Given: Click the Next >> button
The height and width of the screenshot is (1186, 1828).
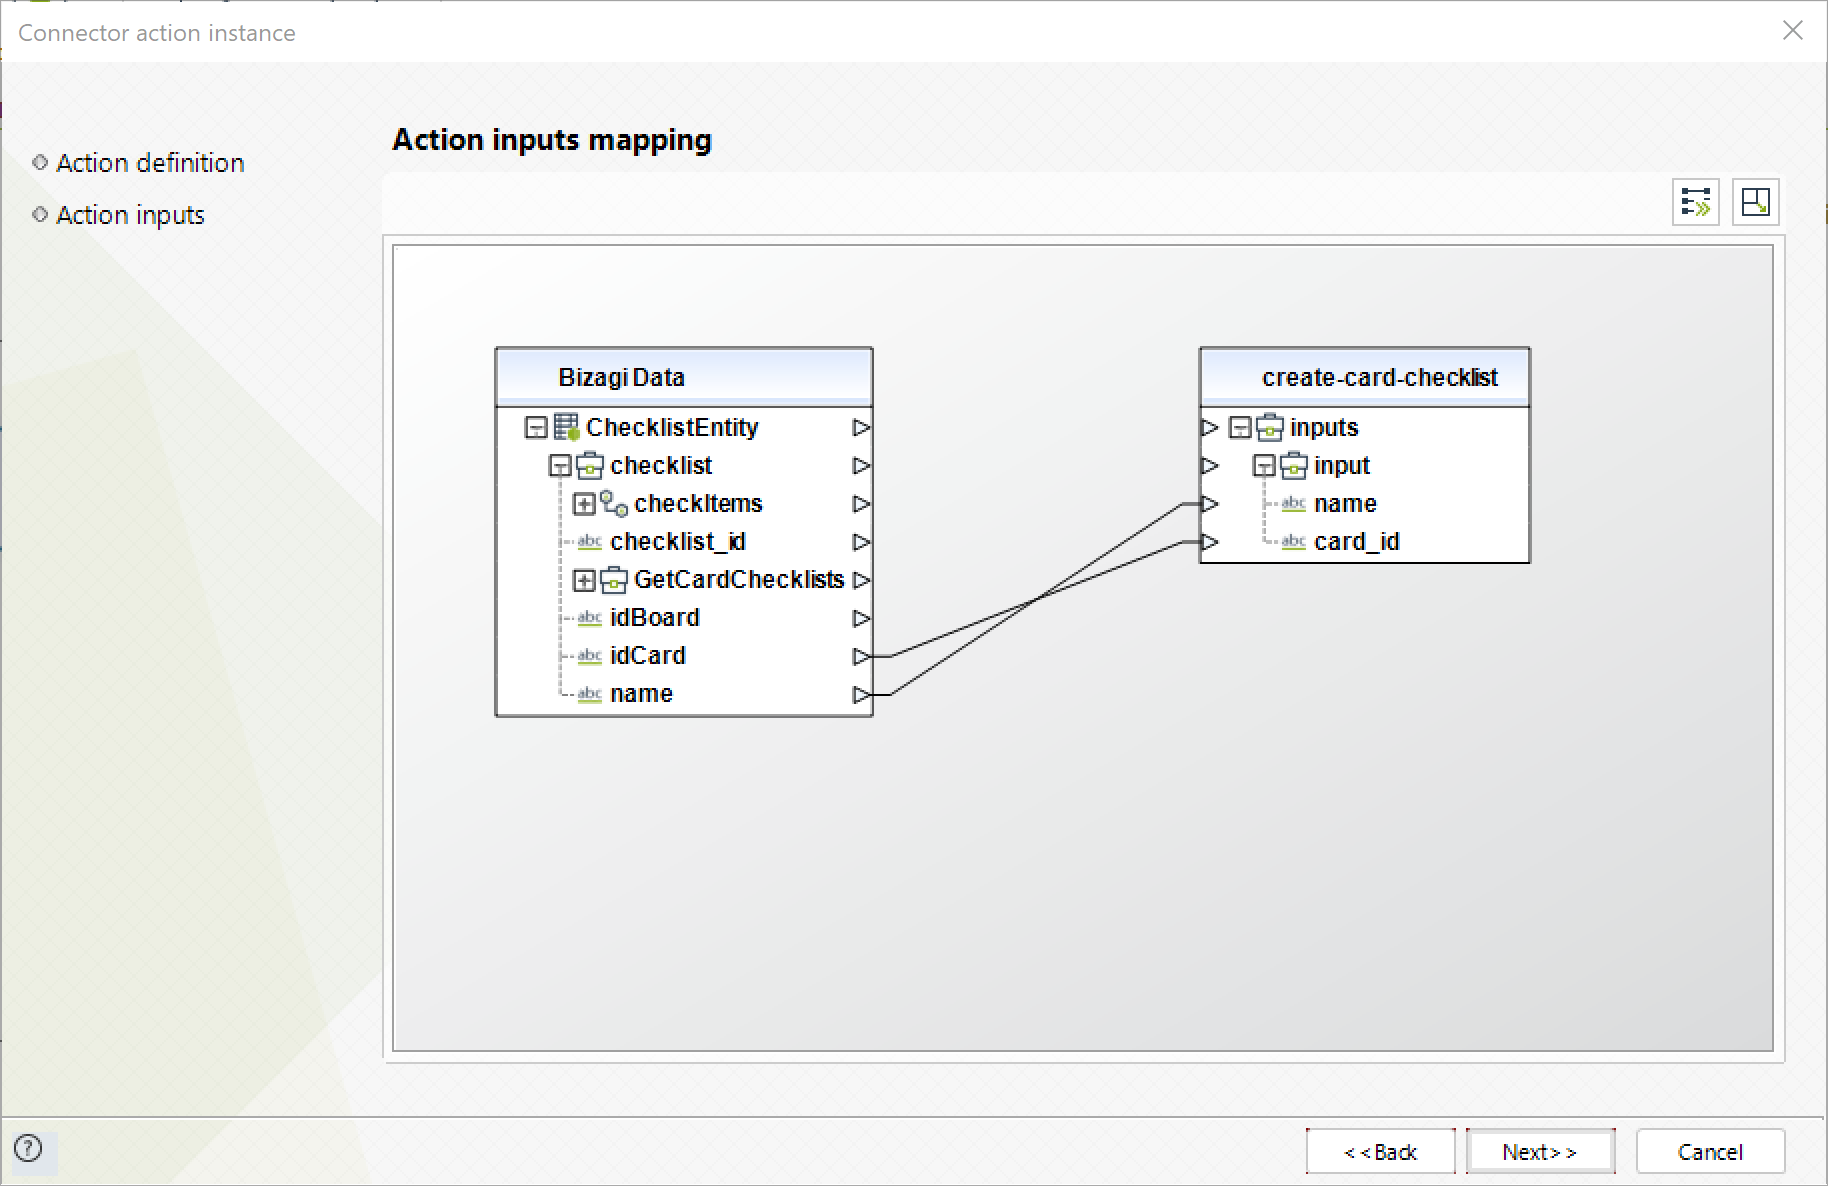Looking at the screenshot, I should click(1540, 1152).
